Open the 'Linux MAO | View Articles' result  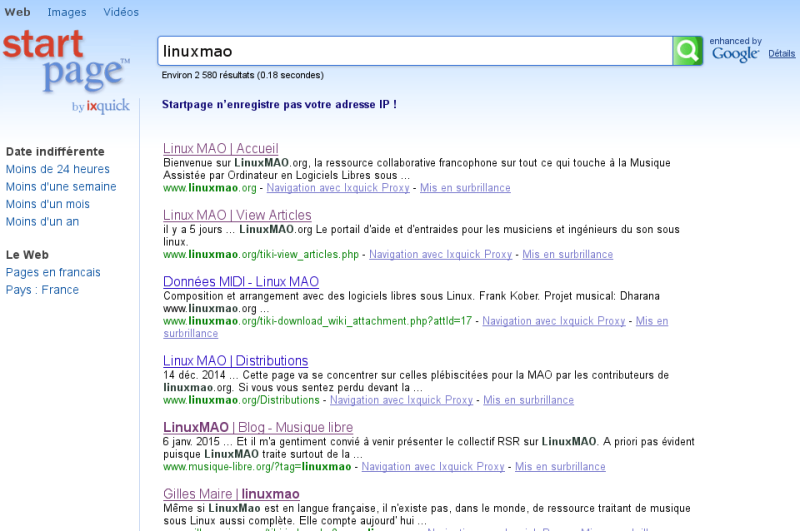point(237,215)
